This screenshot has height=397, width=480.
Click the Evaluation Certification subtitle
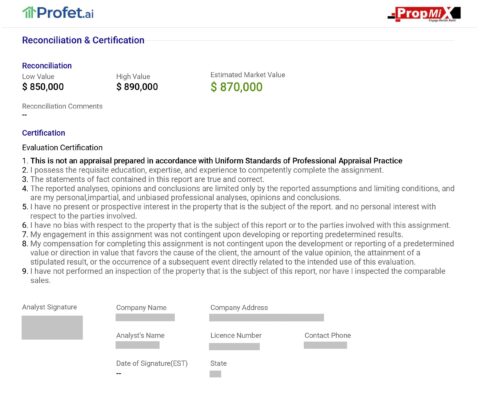click(x=62, y=147)
